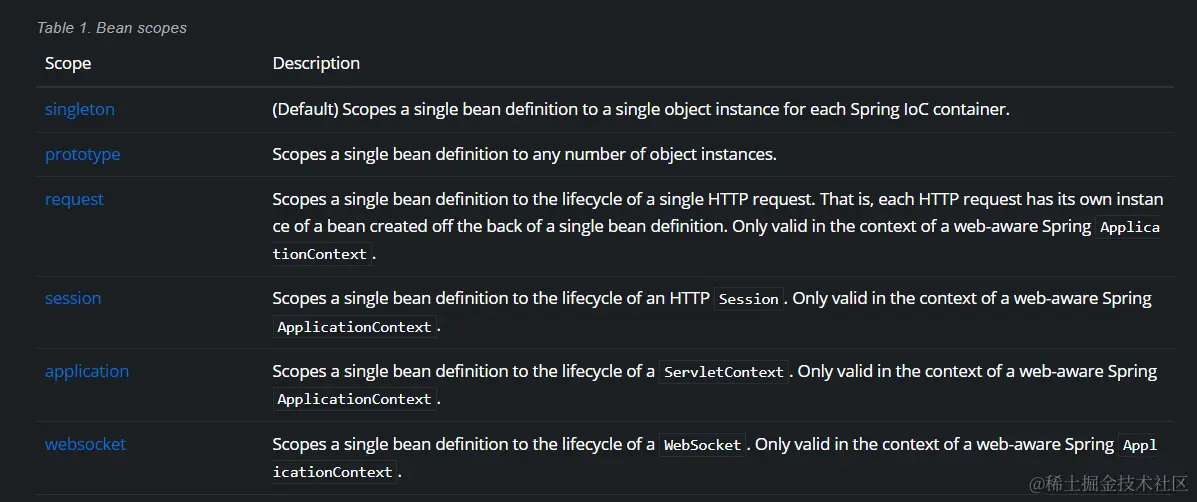Click the WebSocket code label
The image size is (1197, 502).
pyautogui.click(x=702, y=445)
